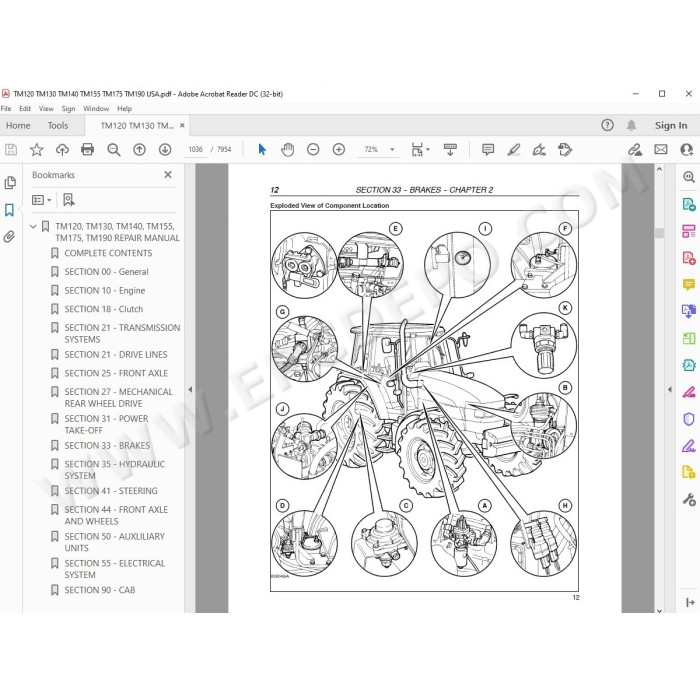Go to previous page arrow
Screen dimensions: 700x700
[x=139, y=150]
